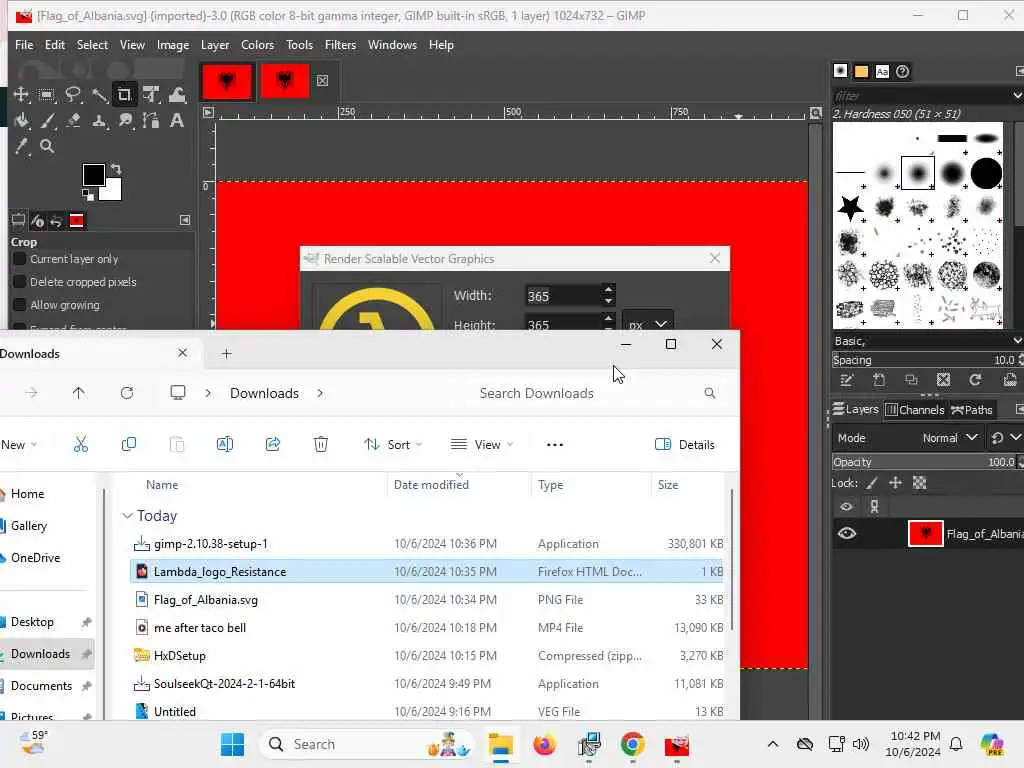Add a new Explorer tab with plus
The height and width of the screenshot is (768, 1024).
pos(227,353)
